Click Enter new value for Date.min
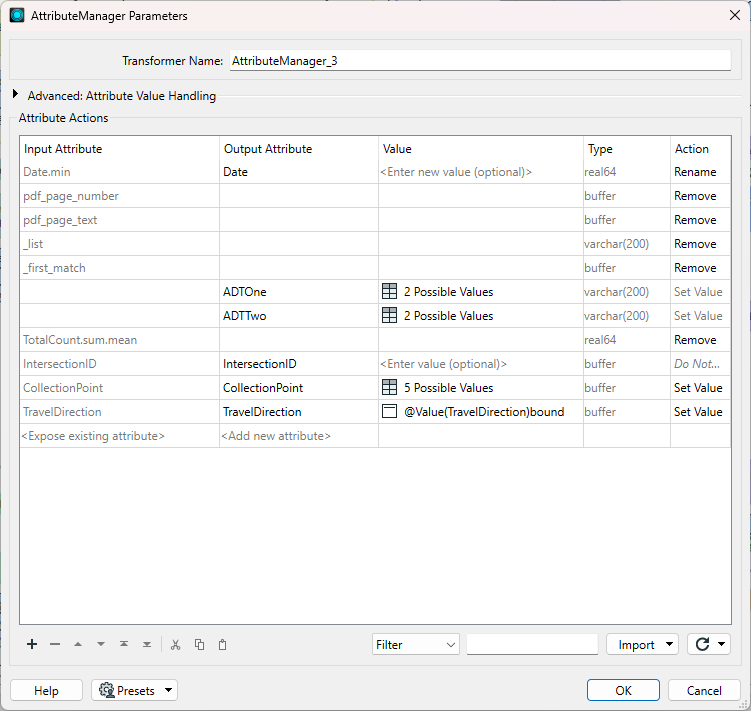The width and height of the screenshot is (751, 711). (481, 172)
